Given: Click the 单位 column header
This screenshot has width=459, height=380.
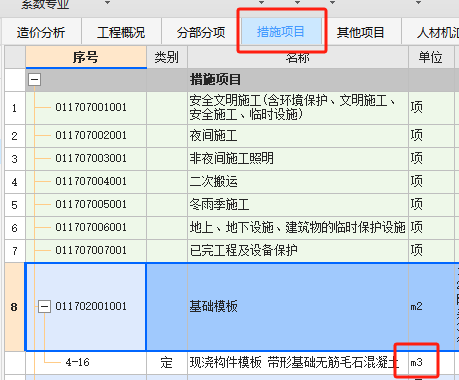Looking at the screenshot, I should point(431,57).
